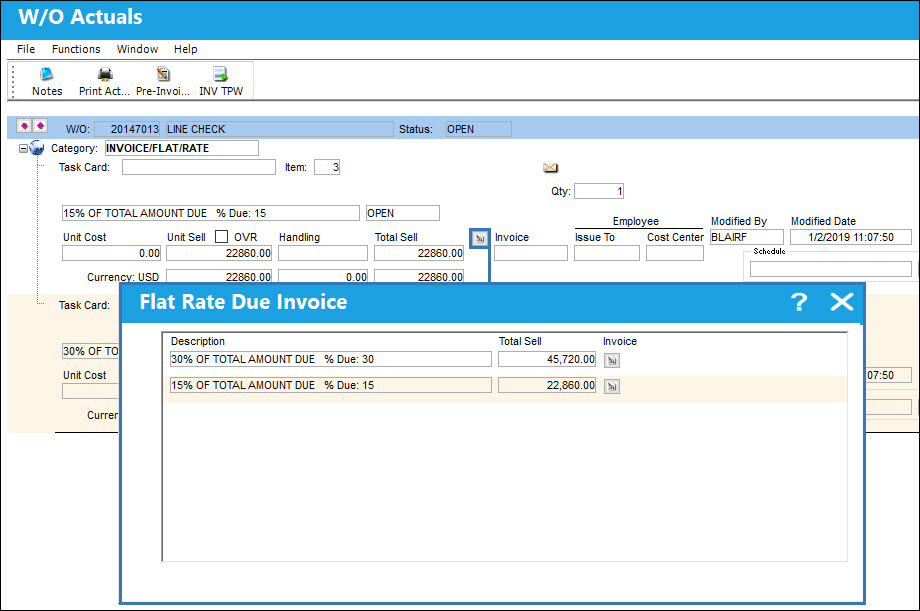The image size is (920, 611).
Task: Click the Print Actuals printer icon
Action: pyautogui.click(x=105, y=74)
